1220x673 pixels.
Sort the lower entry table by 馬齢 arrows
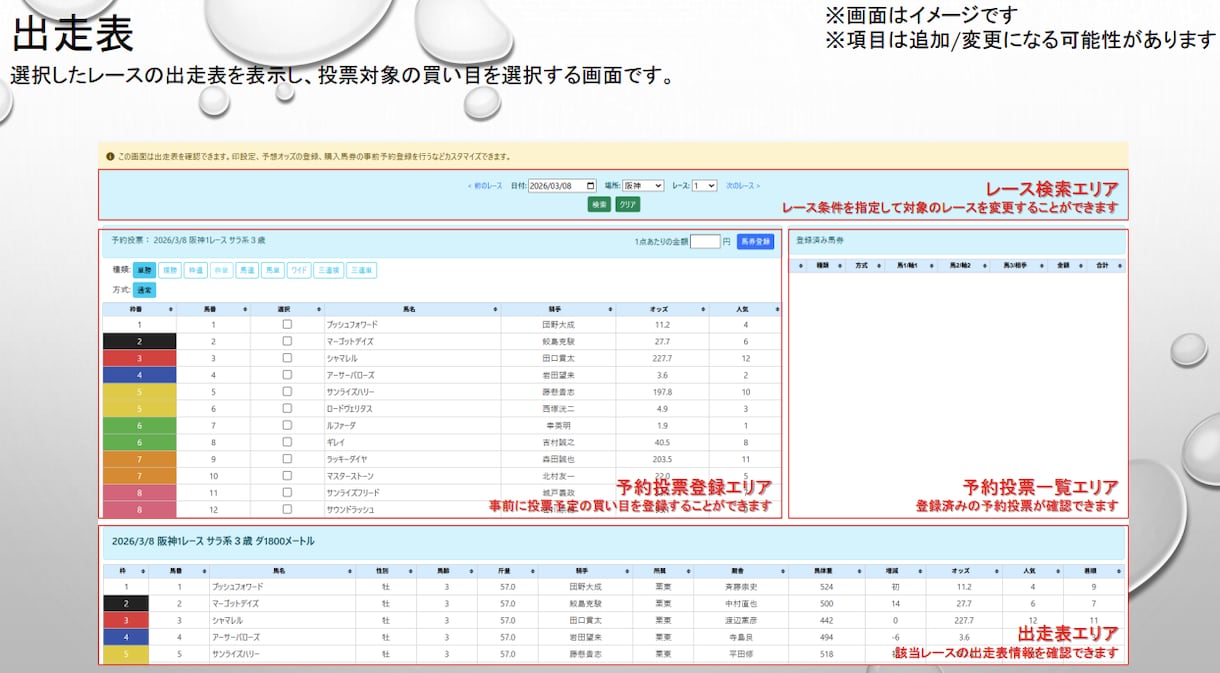[x=472, y=571]
